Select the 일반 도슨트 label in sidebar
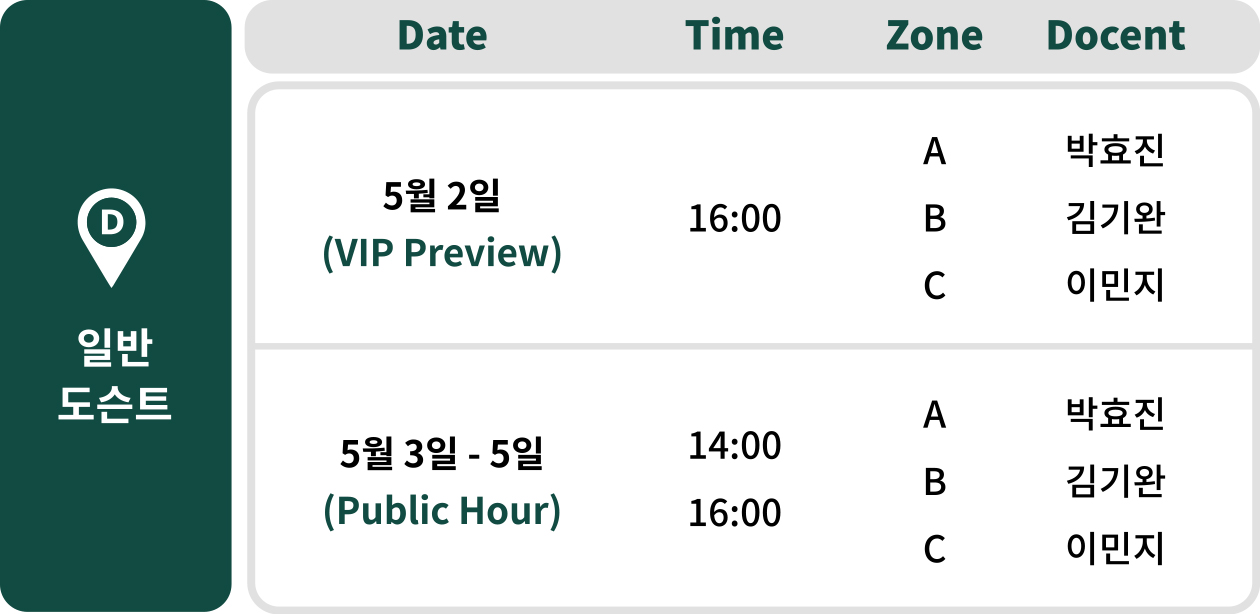Viewport: 1260px width, 614px height. pyautogui.click(x=114, y=376)
